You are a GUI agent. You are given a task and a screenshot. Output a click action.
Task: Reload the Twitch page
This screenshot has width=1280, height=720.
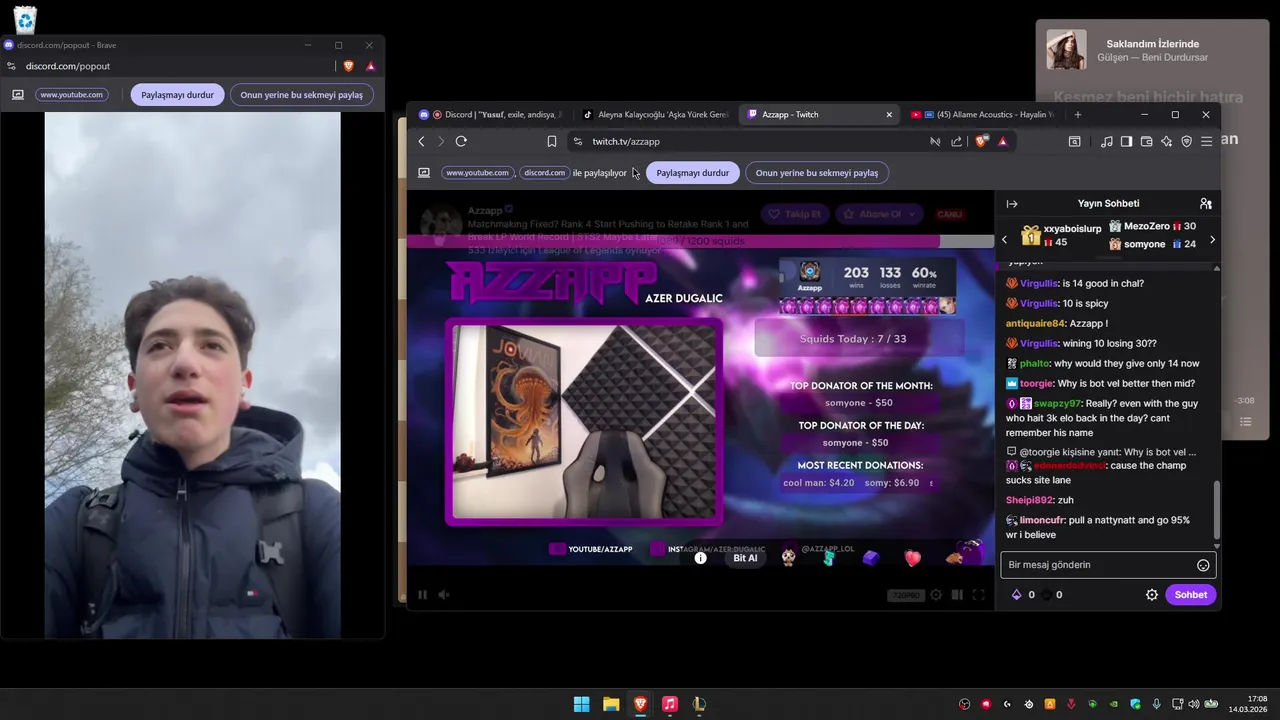tap(461, 142)
